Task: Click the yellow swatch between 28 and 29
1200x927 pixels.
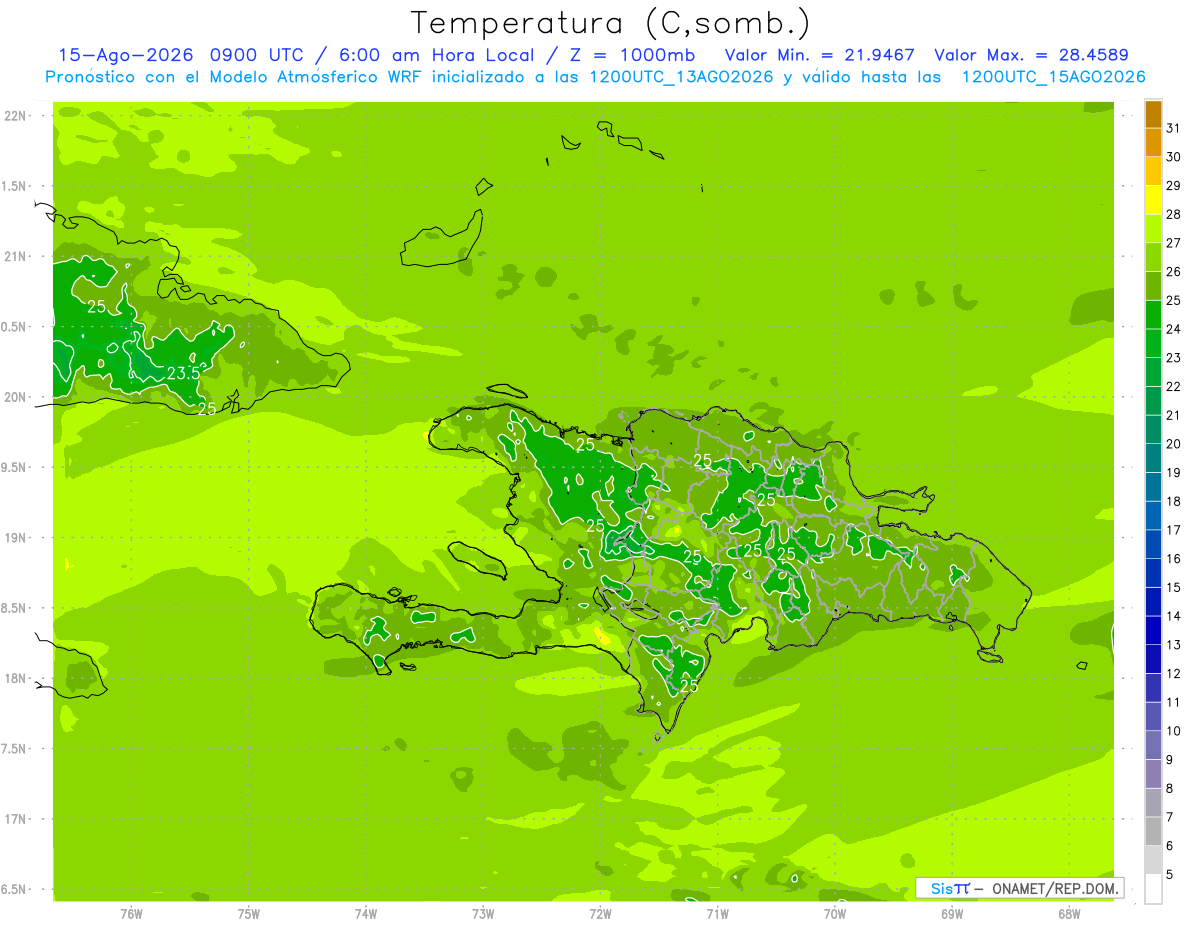Action: [1153, 200]
